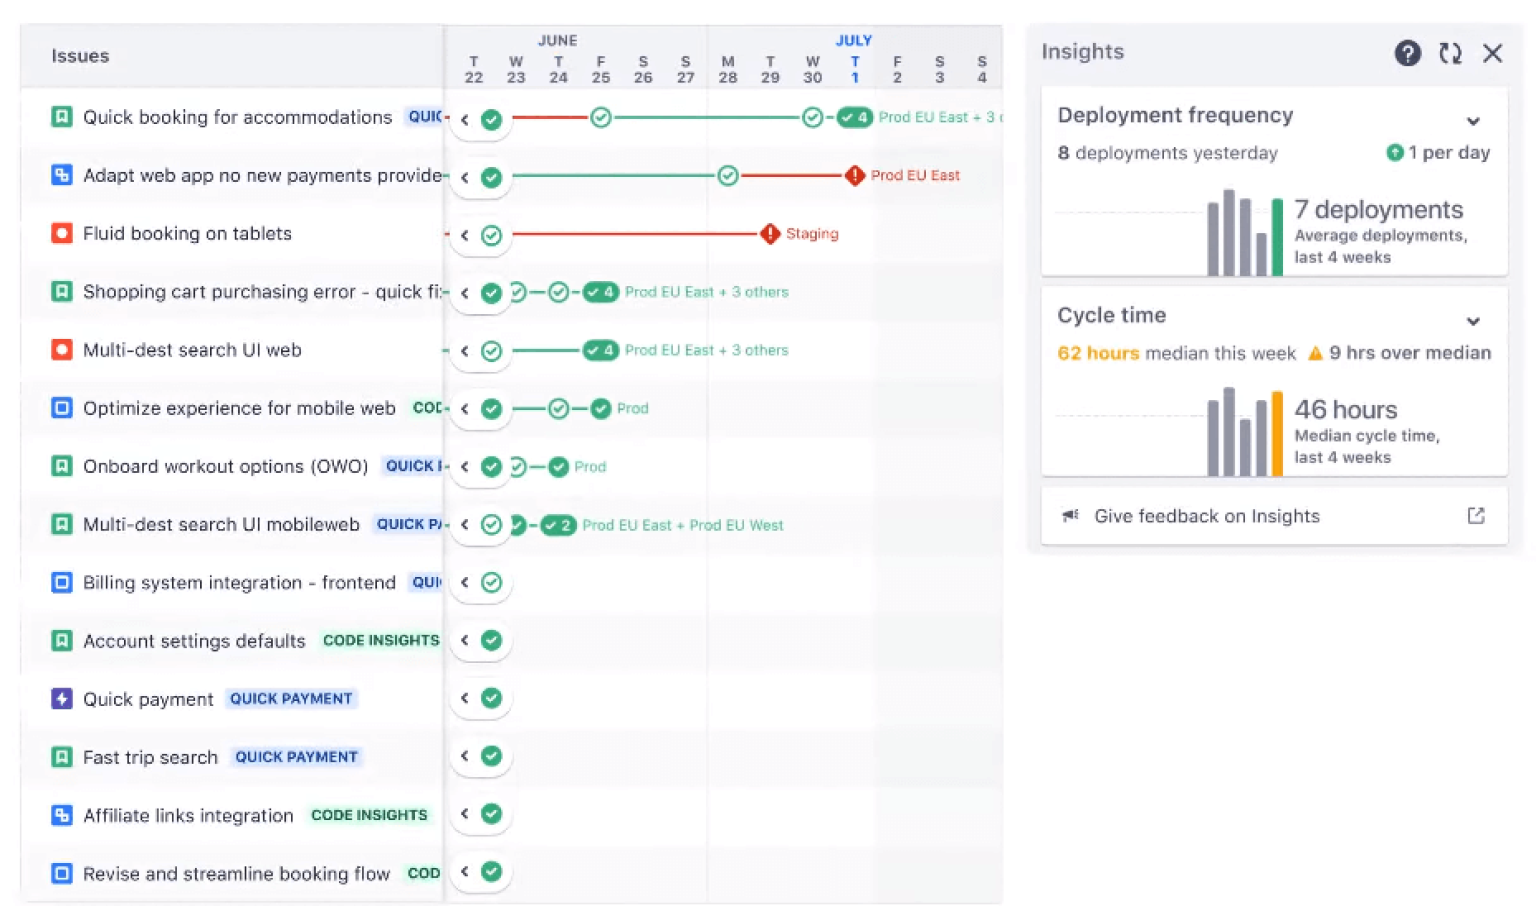
Task: Click Prod EU East + 3 others for Shopping cart
Action: (706, 292)
